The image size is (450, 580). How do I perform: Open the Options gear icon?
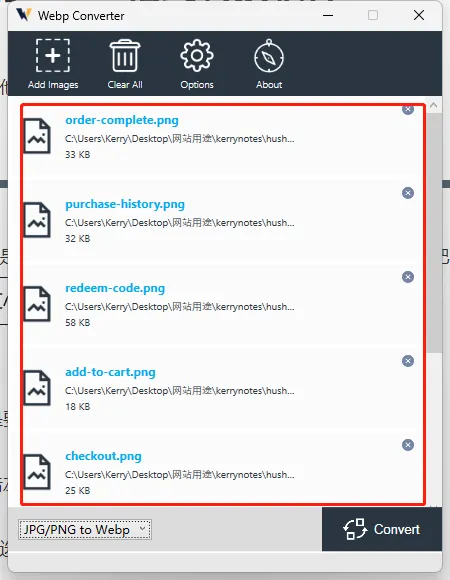click(x=197, y=55)
